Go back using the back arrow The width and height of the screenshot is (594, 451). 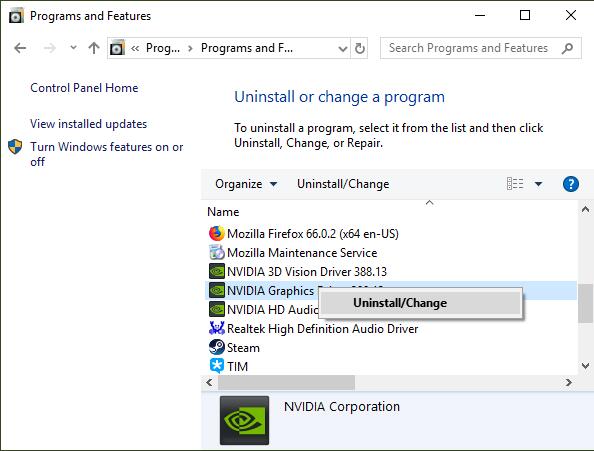coord(20,48)
